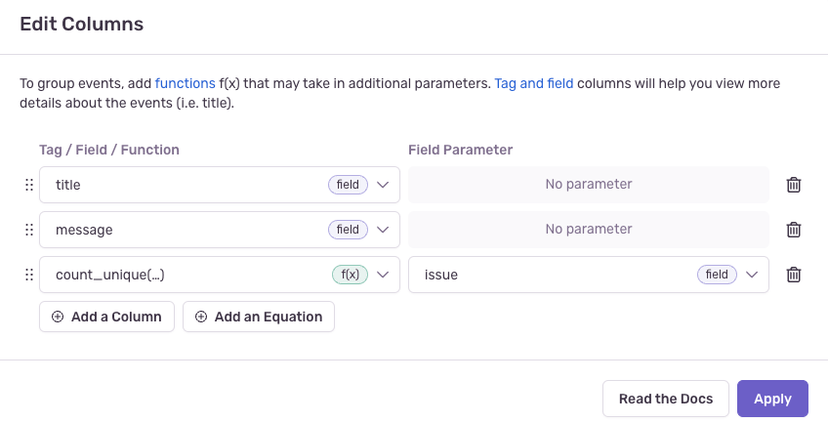Click the plus icon on Add a Column
828x430 pixels.
pos(57,317)
